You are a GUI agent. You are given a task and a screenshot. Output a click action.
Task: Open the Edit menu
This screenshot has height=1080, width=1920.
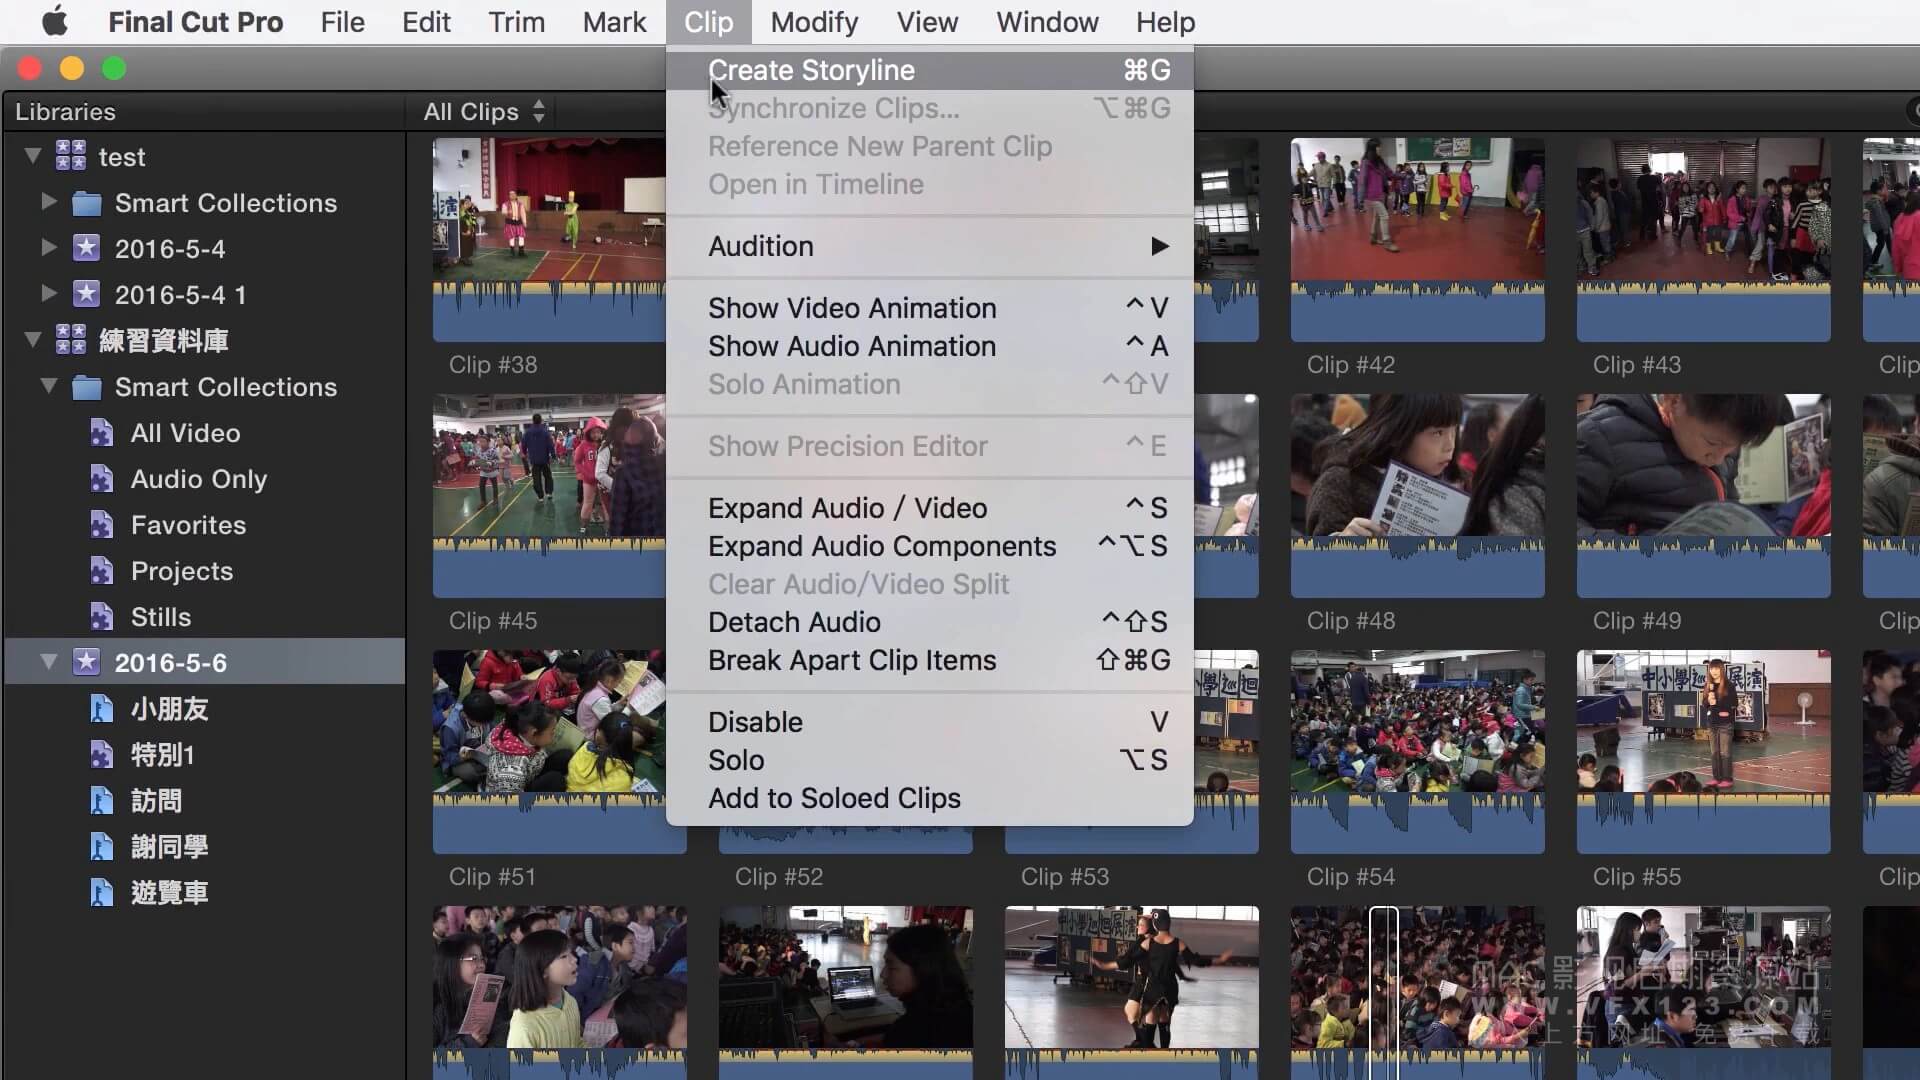coord(426,22)
